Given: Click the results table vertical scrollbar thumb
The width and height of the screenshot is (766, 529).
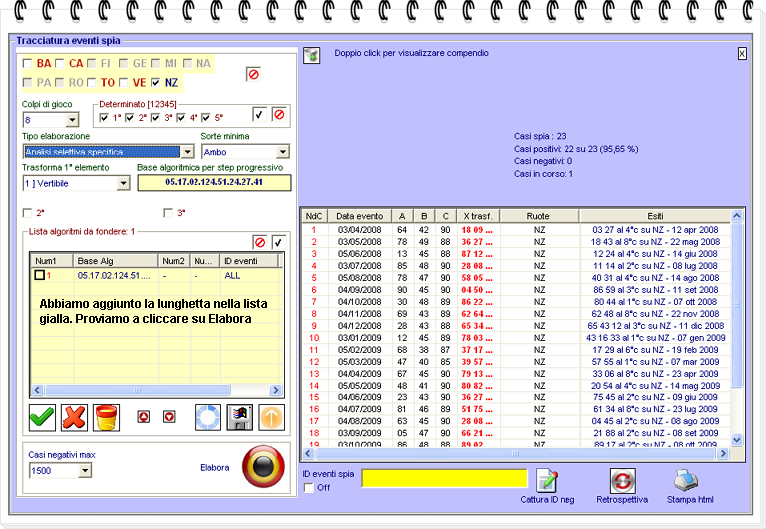Looking at the screenshot, I should click(x=737, y=305).
